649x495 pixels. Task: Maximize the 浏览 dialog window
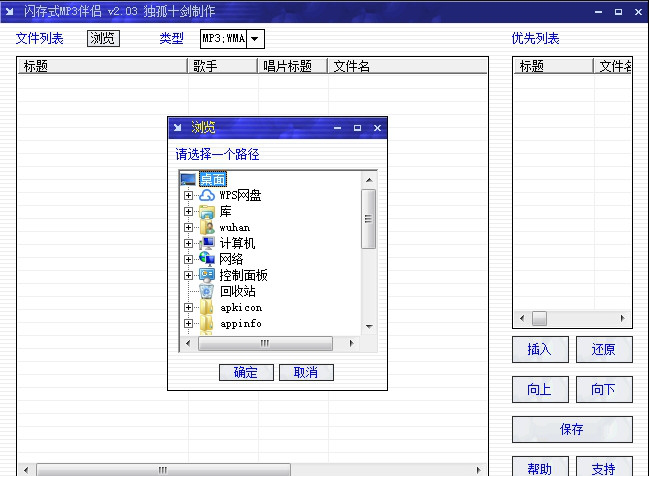357,128
